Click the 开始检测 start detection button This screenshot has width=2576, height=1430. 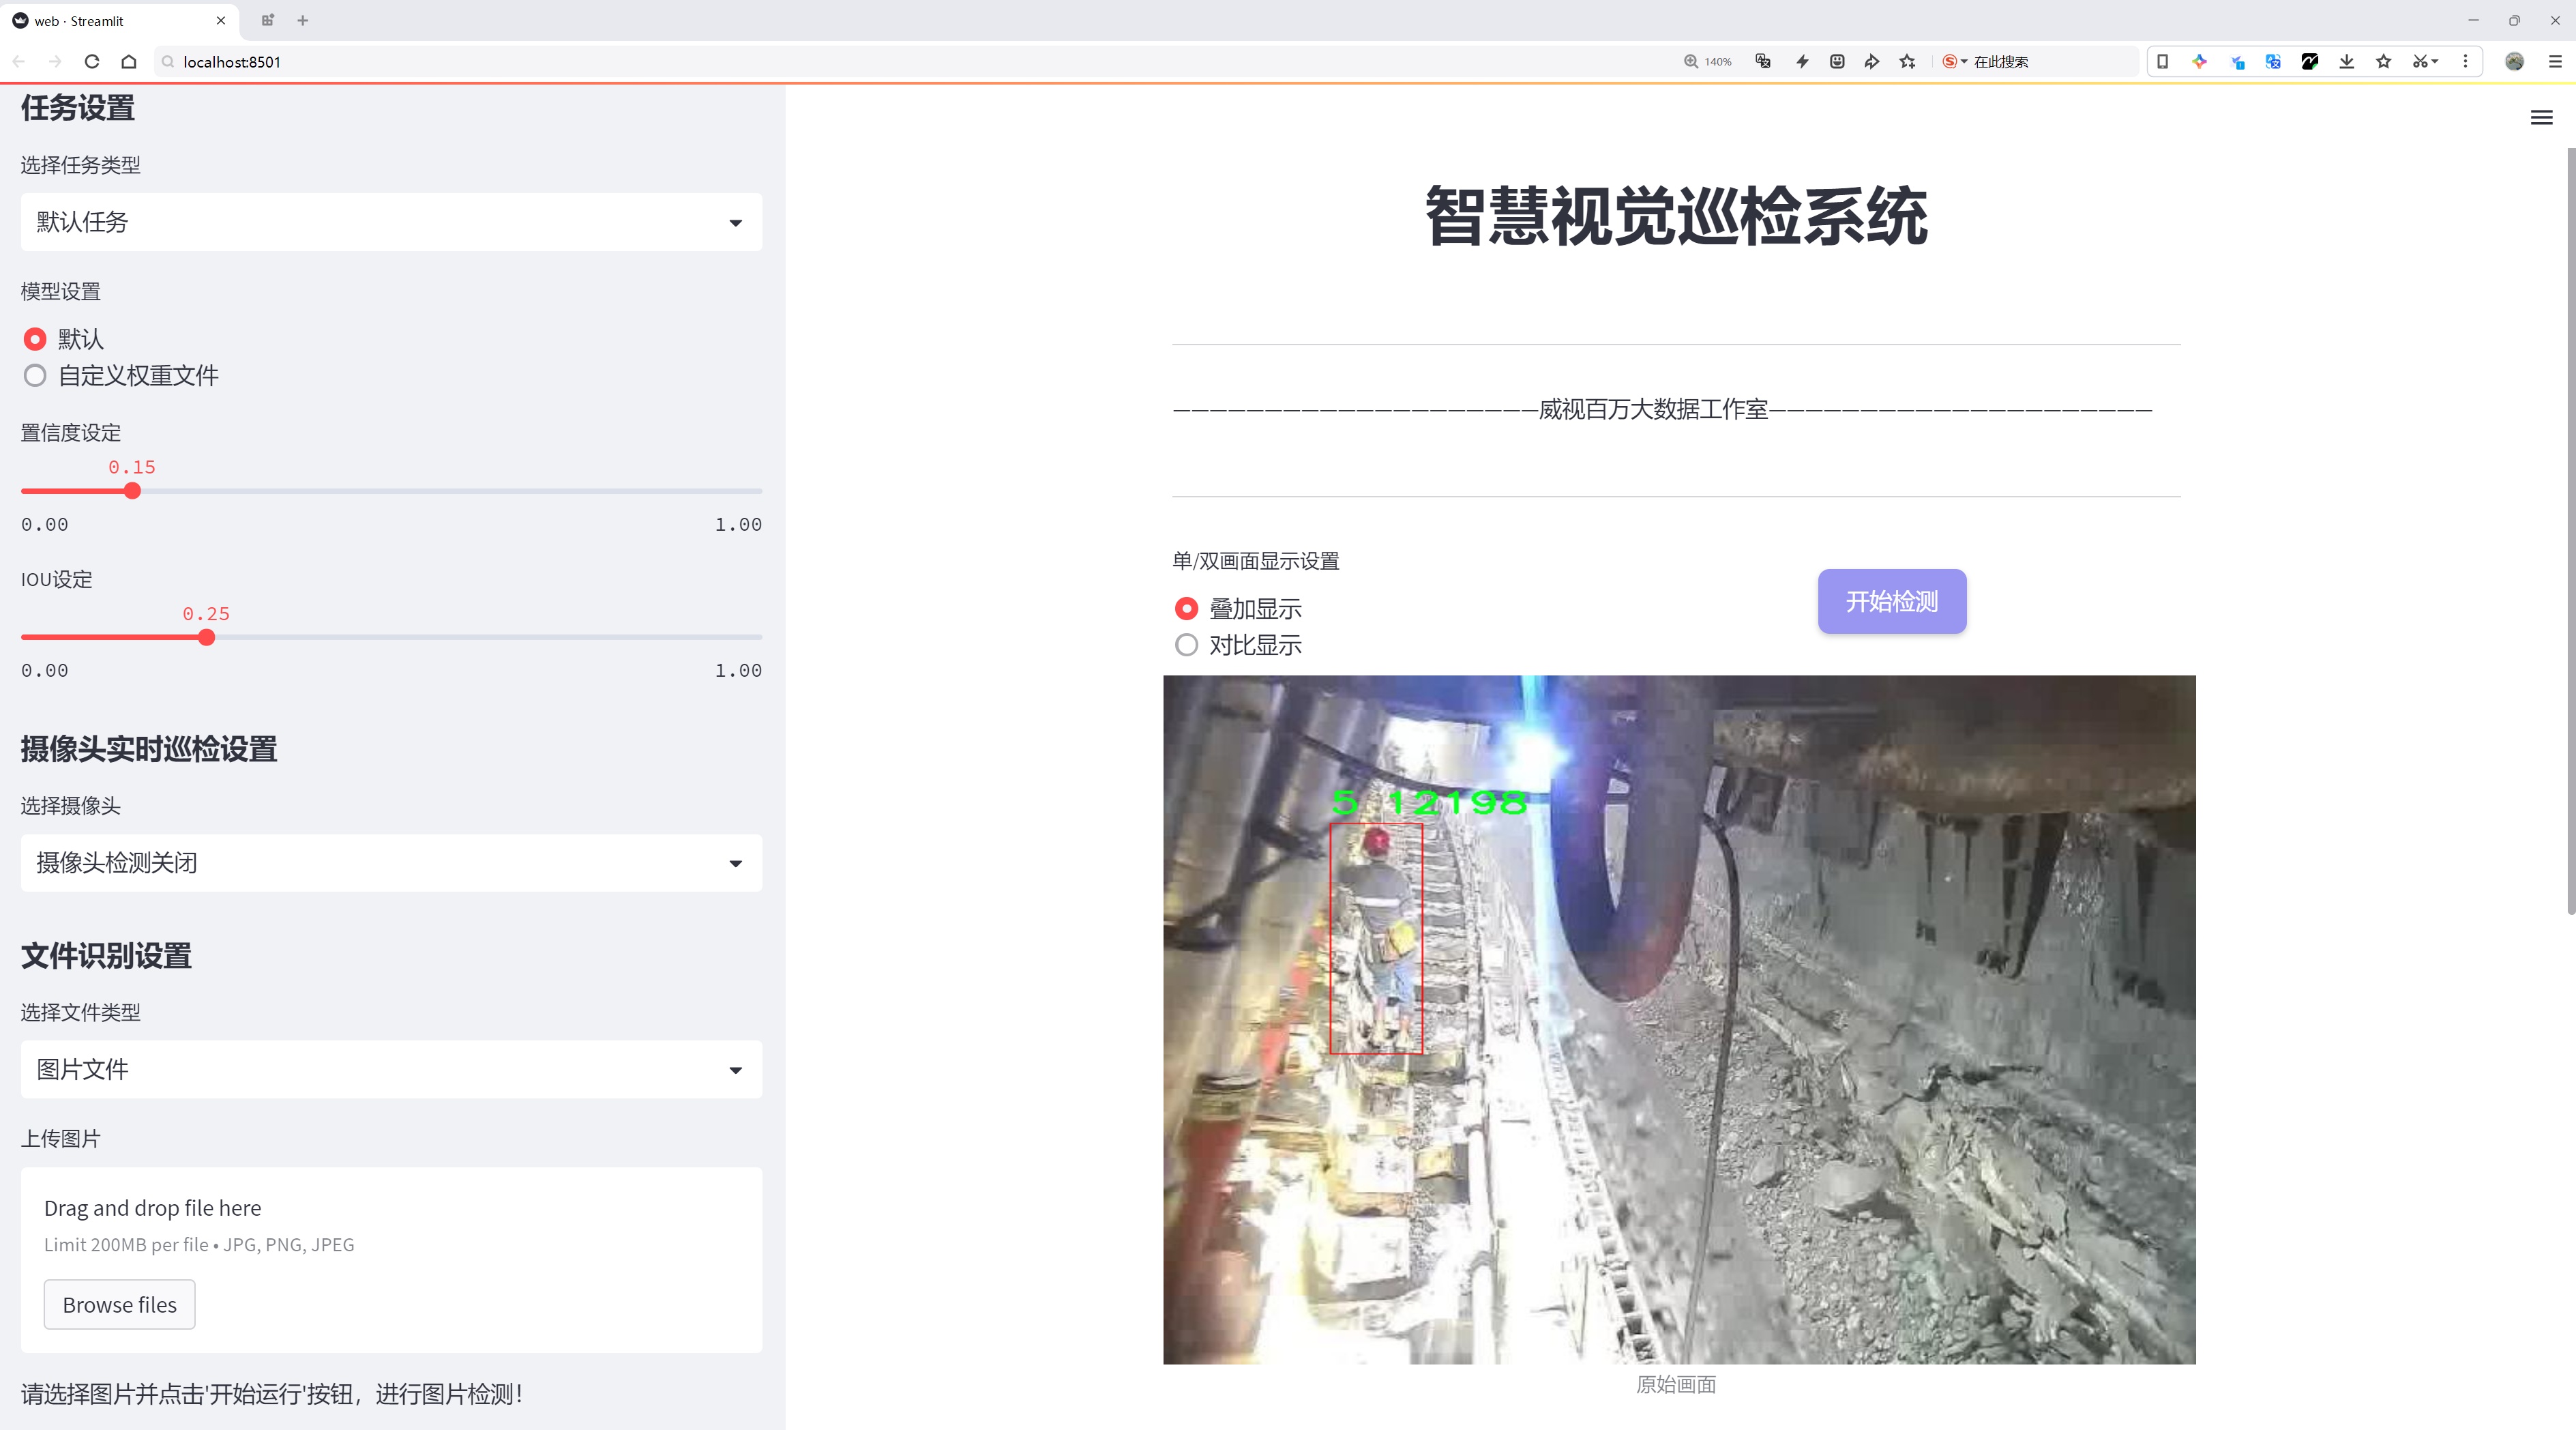click(x=1891, y=601)
